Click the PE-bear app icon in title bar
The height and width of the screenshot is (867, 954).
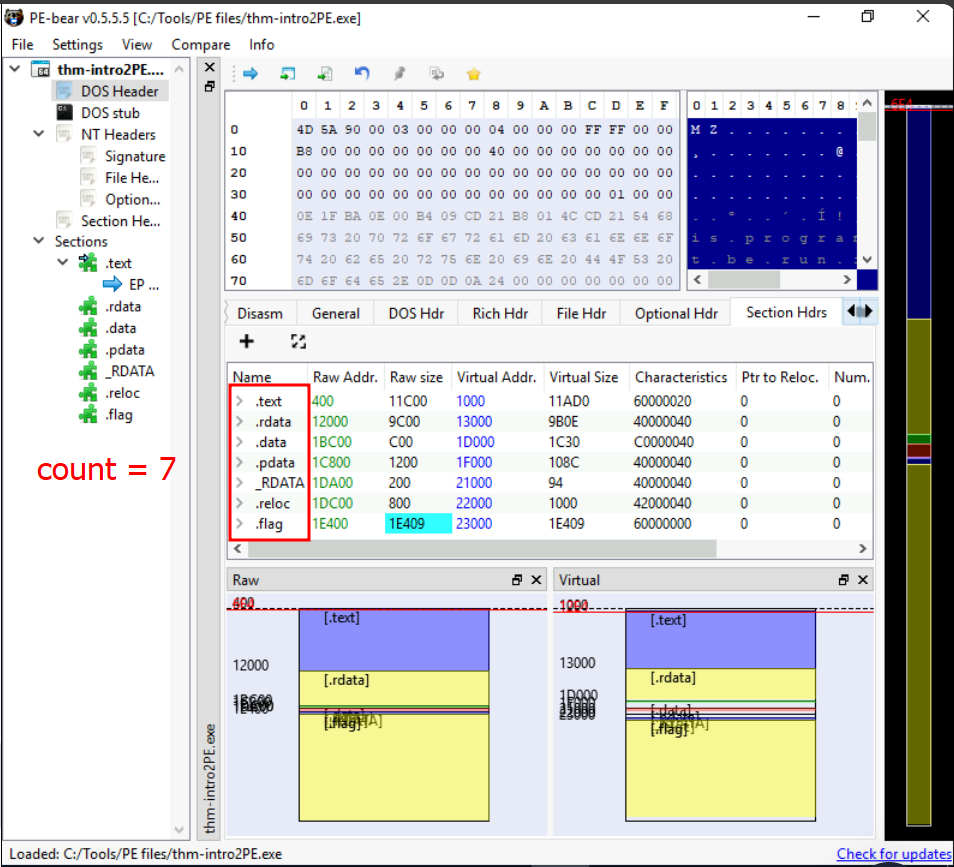point(13,18)
